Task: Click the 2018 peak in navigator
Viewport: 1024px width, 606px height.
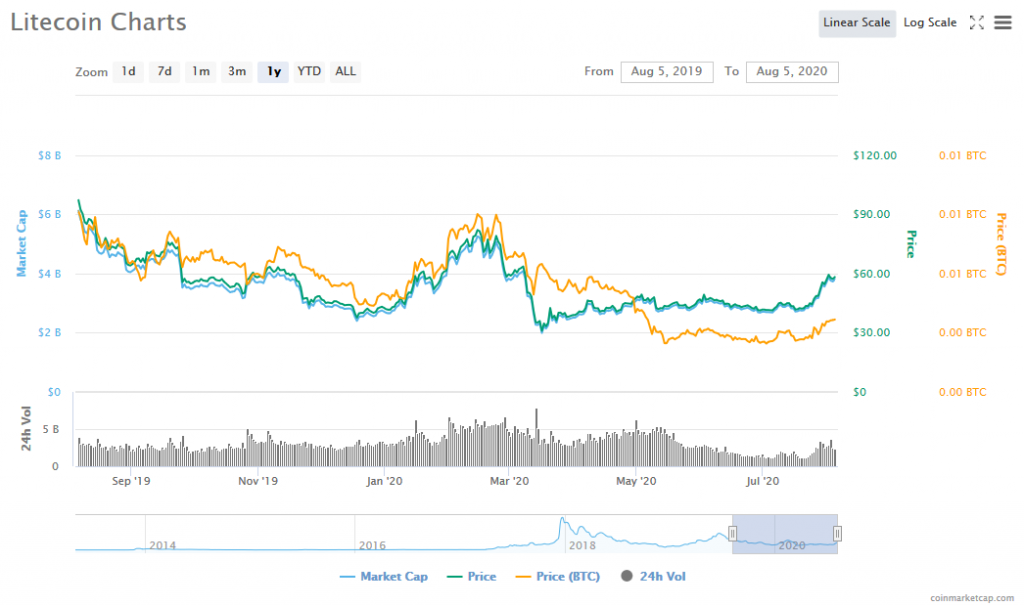Action: click(x=562, y=520)
